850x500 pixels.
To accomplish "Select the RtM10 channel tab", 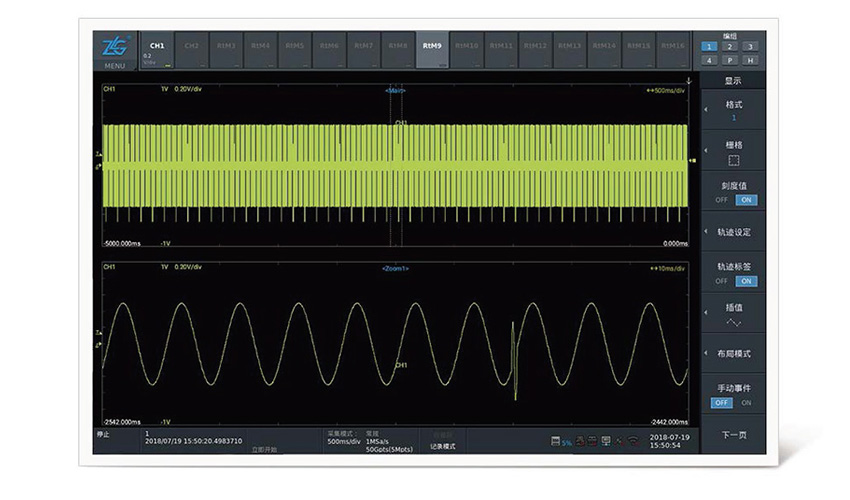I will pyautogui.click(x=467, y=50).
